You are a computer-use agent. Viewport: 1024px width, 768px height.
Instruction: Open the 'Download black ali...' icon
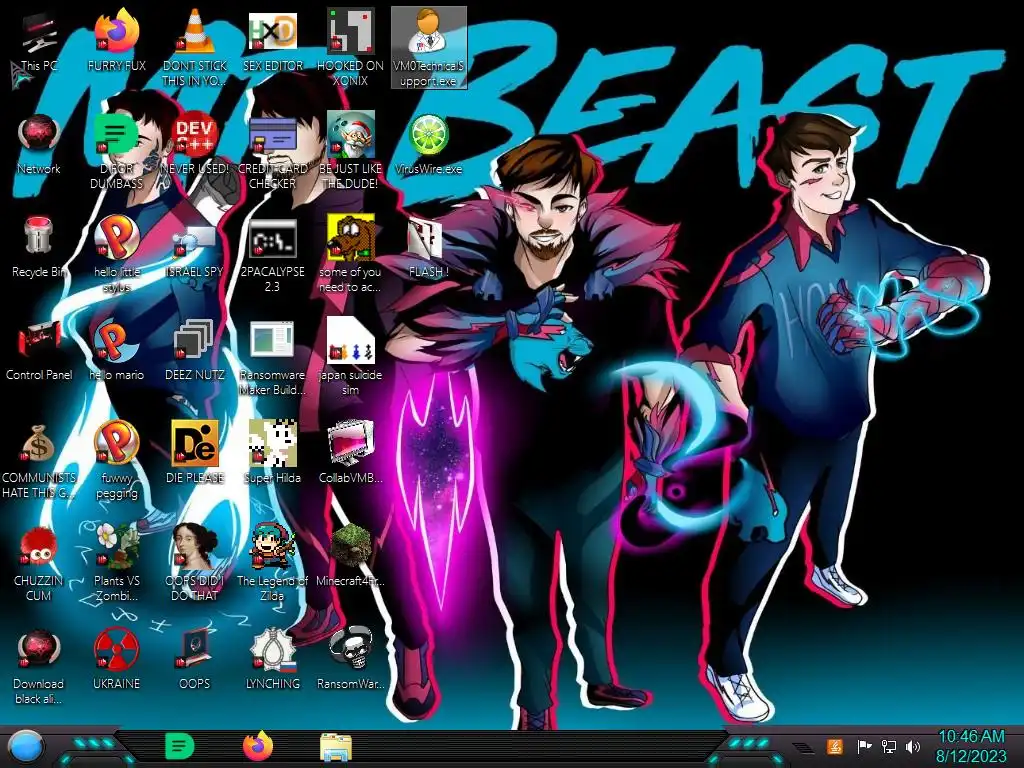pyautogui.click(x=39, y=666)
